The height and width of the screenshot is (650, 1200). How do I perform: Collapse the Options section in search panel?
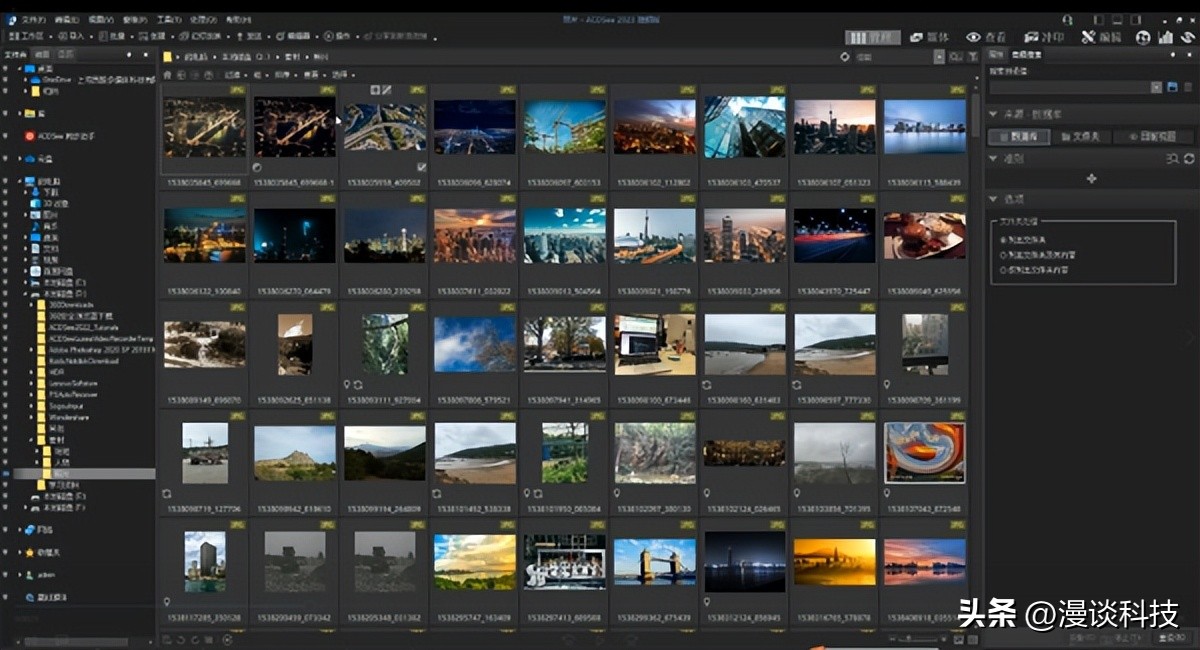(x=993, y=199)
